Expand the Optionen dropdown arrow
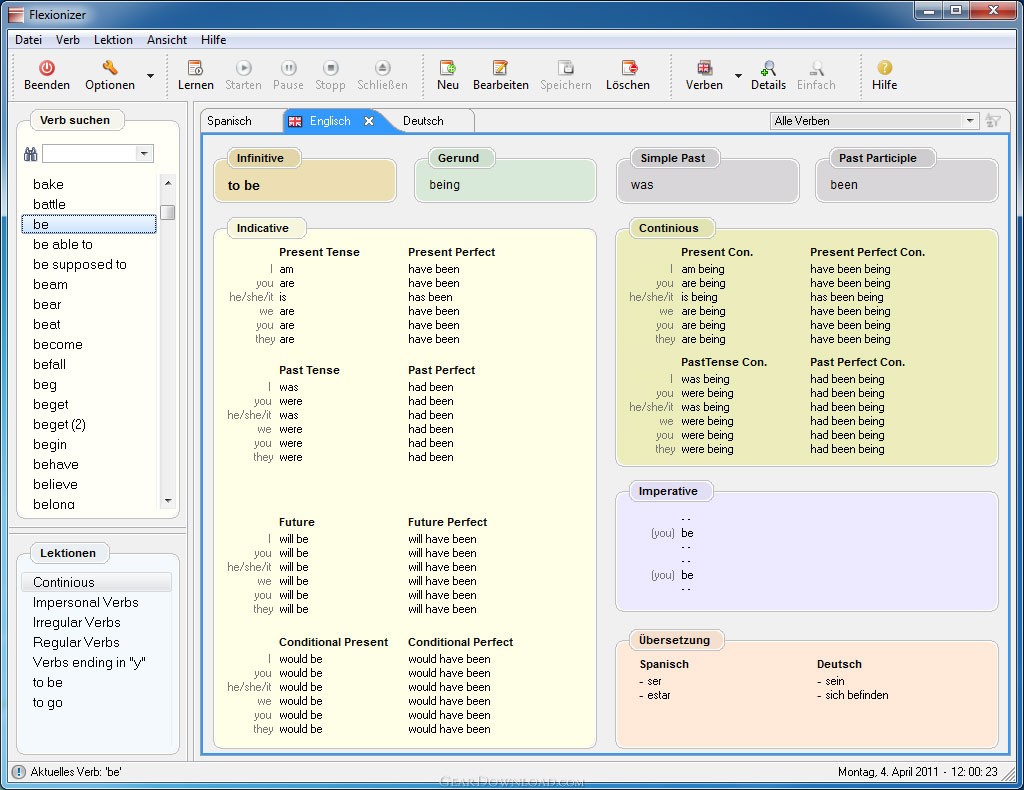This screenshot has width=1024, height=790. 150,76
